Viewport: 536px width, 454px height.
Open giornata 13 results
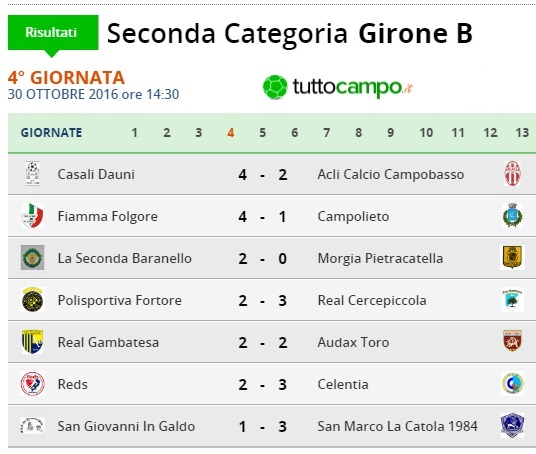click(x=522, y=133)
